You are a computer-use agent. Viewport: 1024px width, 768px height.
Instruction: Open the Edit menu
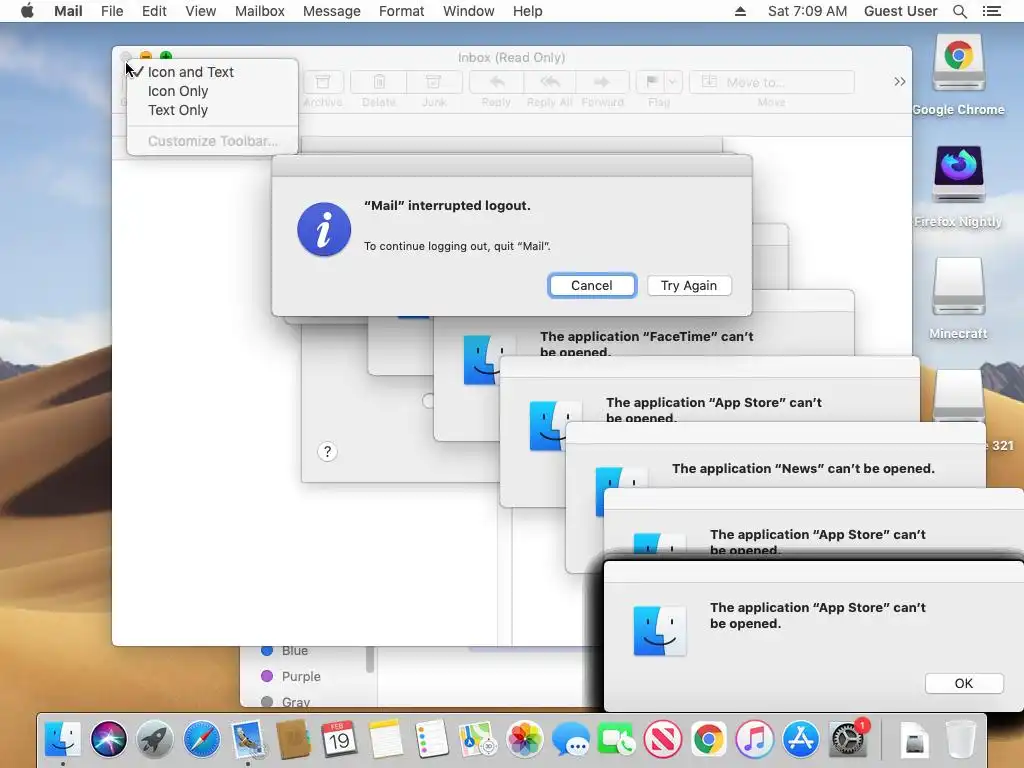pyautogui.click(x=154, y=11)
